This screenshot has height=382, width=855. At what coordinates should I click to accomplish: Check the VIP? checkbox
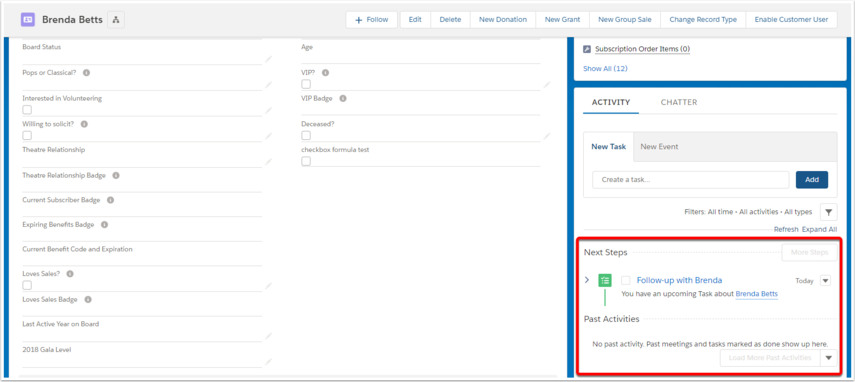306,84
